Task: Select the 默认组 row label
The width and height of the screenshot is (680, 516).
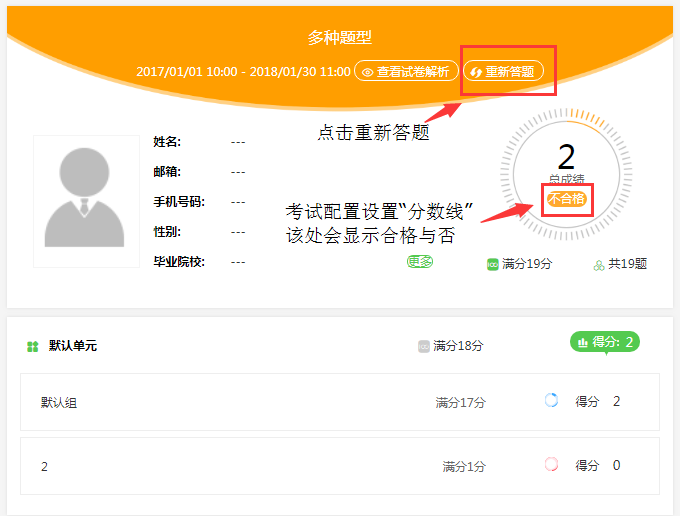Action: click(59, 402)
